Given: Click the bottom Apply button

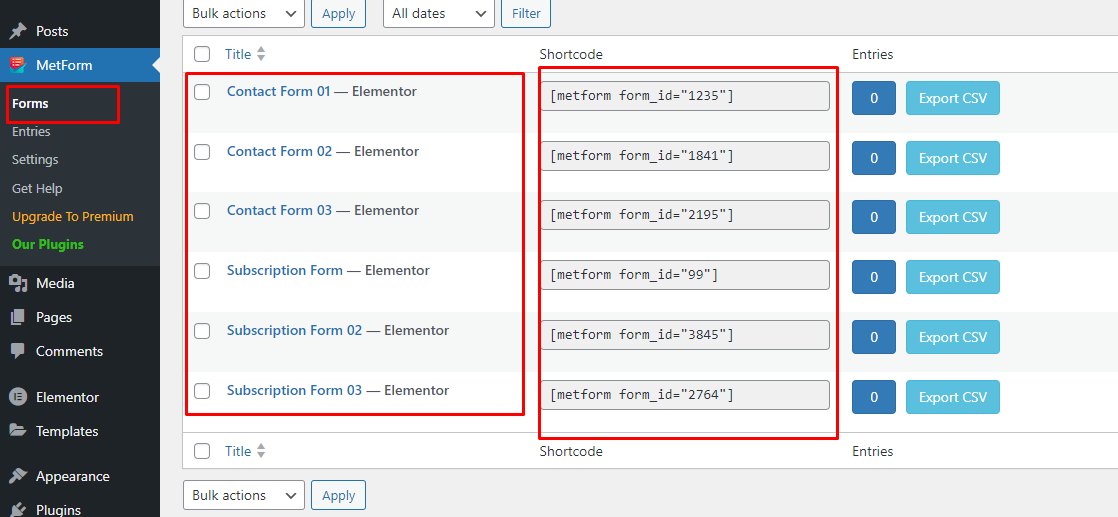Looking at the screenshot, I should [339, 495].
